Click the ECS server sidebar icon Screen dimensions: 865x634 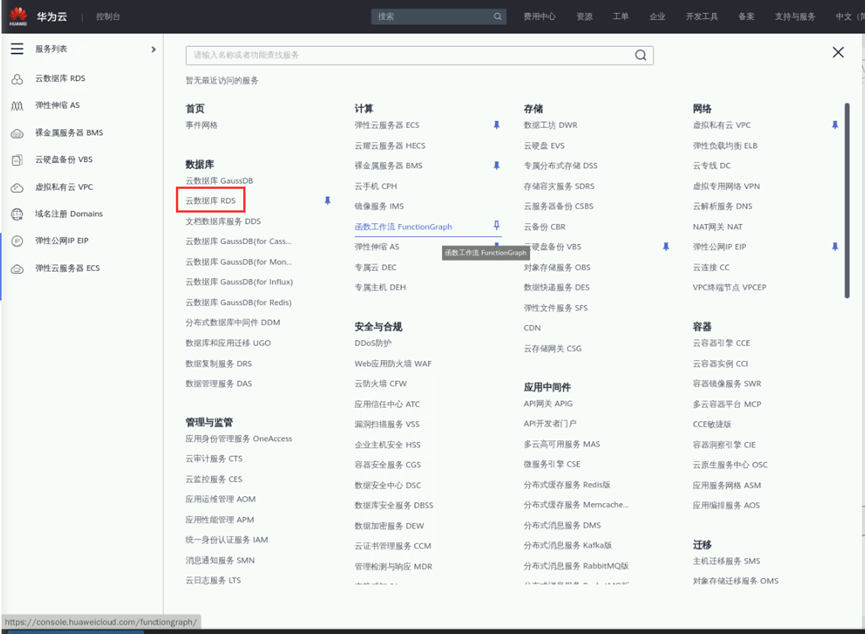[17, 268]
